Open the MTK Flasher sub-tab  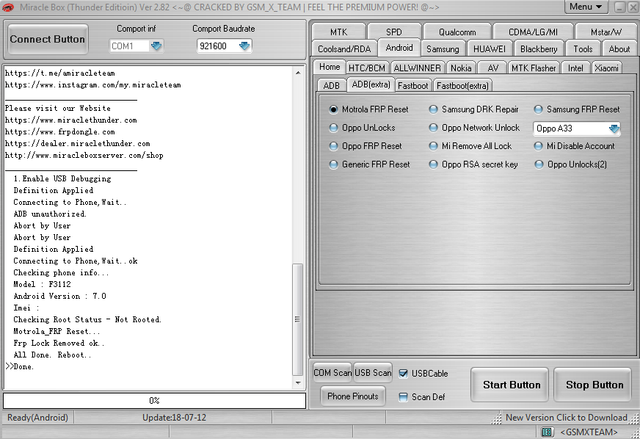tap(533, 68)
